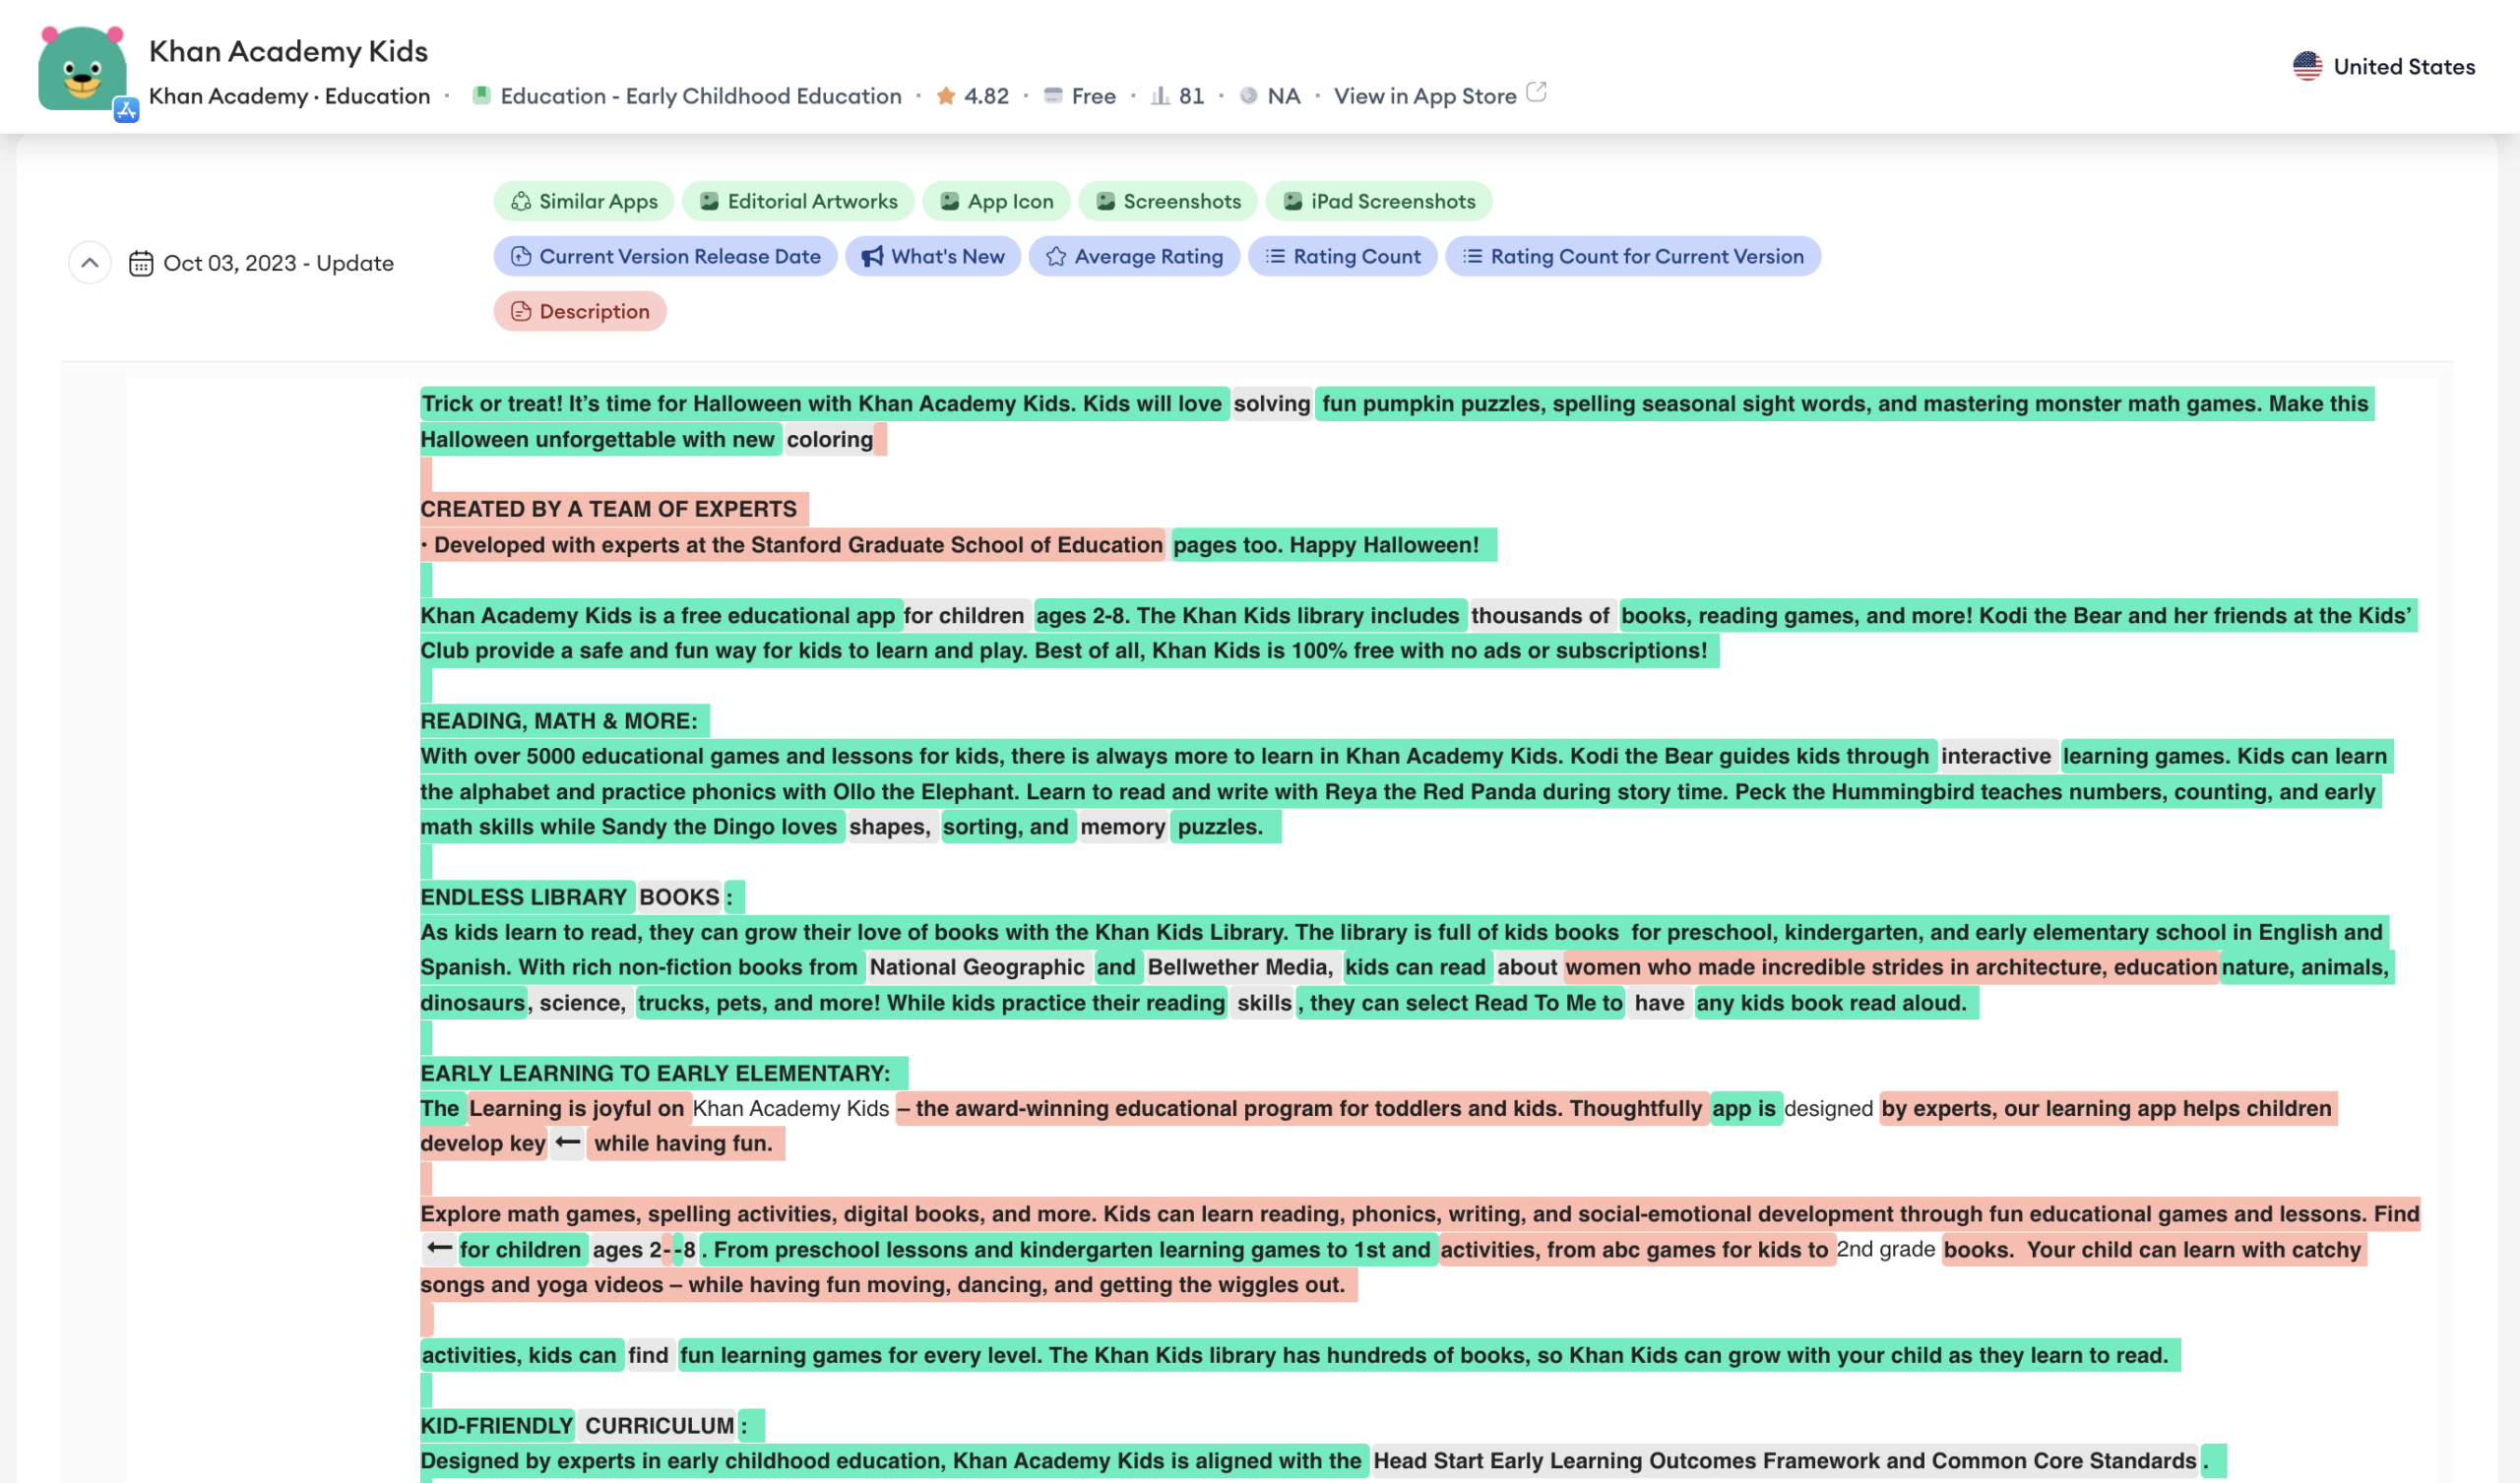Viewport: 2520px width, 1483px height.
Task: Click the orange star rating icon
Action: point(945,96)
